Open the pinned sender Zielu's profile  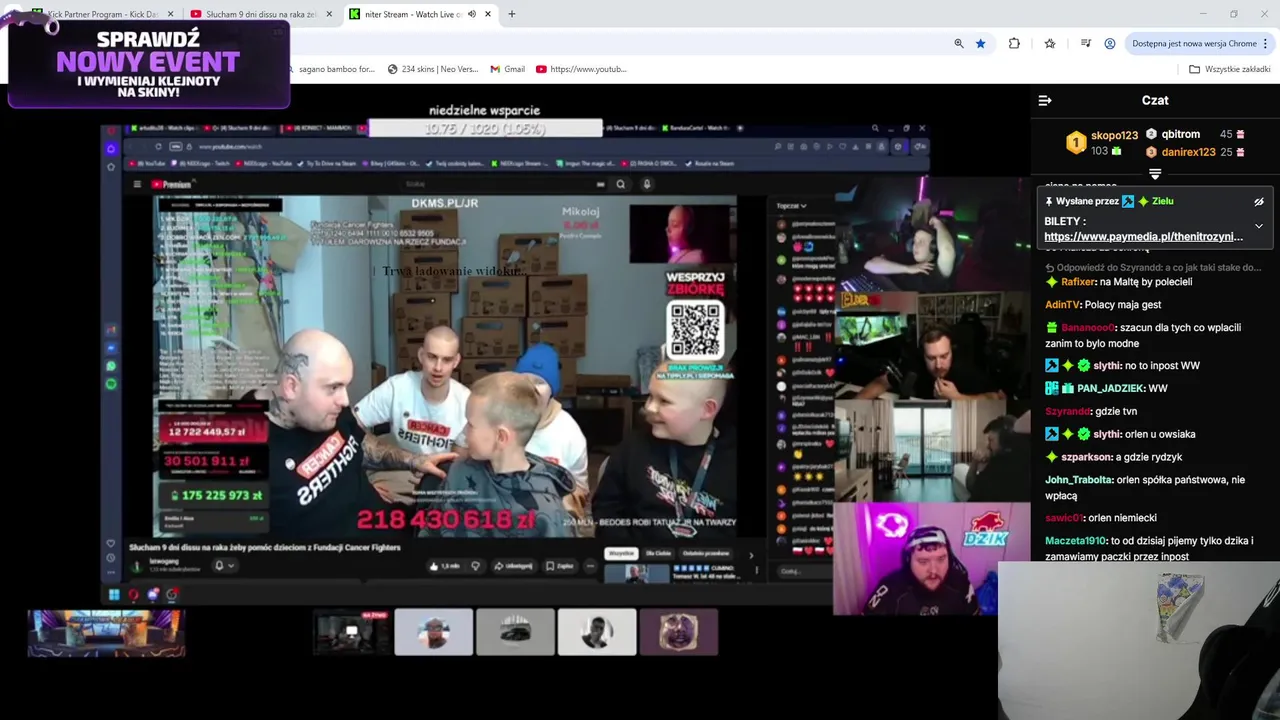[x=1162, y=201]
